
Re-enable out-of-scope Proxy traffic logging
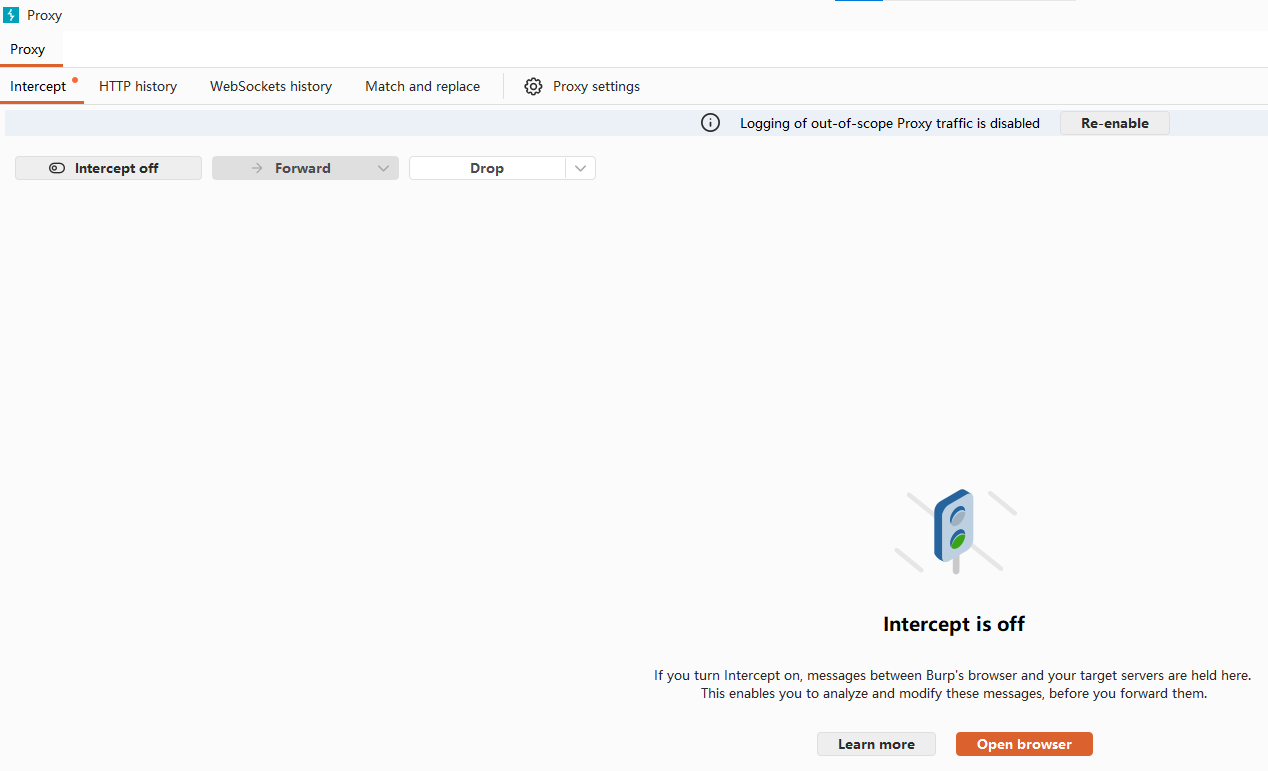(1114, 123)
